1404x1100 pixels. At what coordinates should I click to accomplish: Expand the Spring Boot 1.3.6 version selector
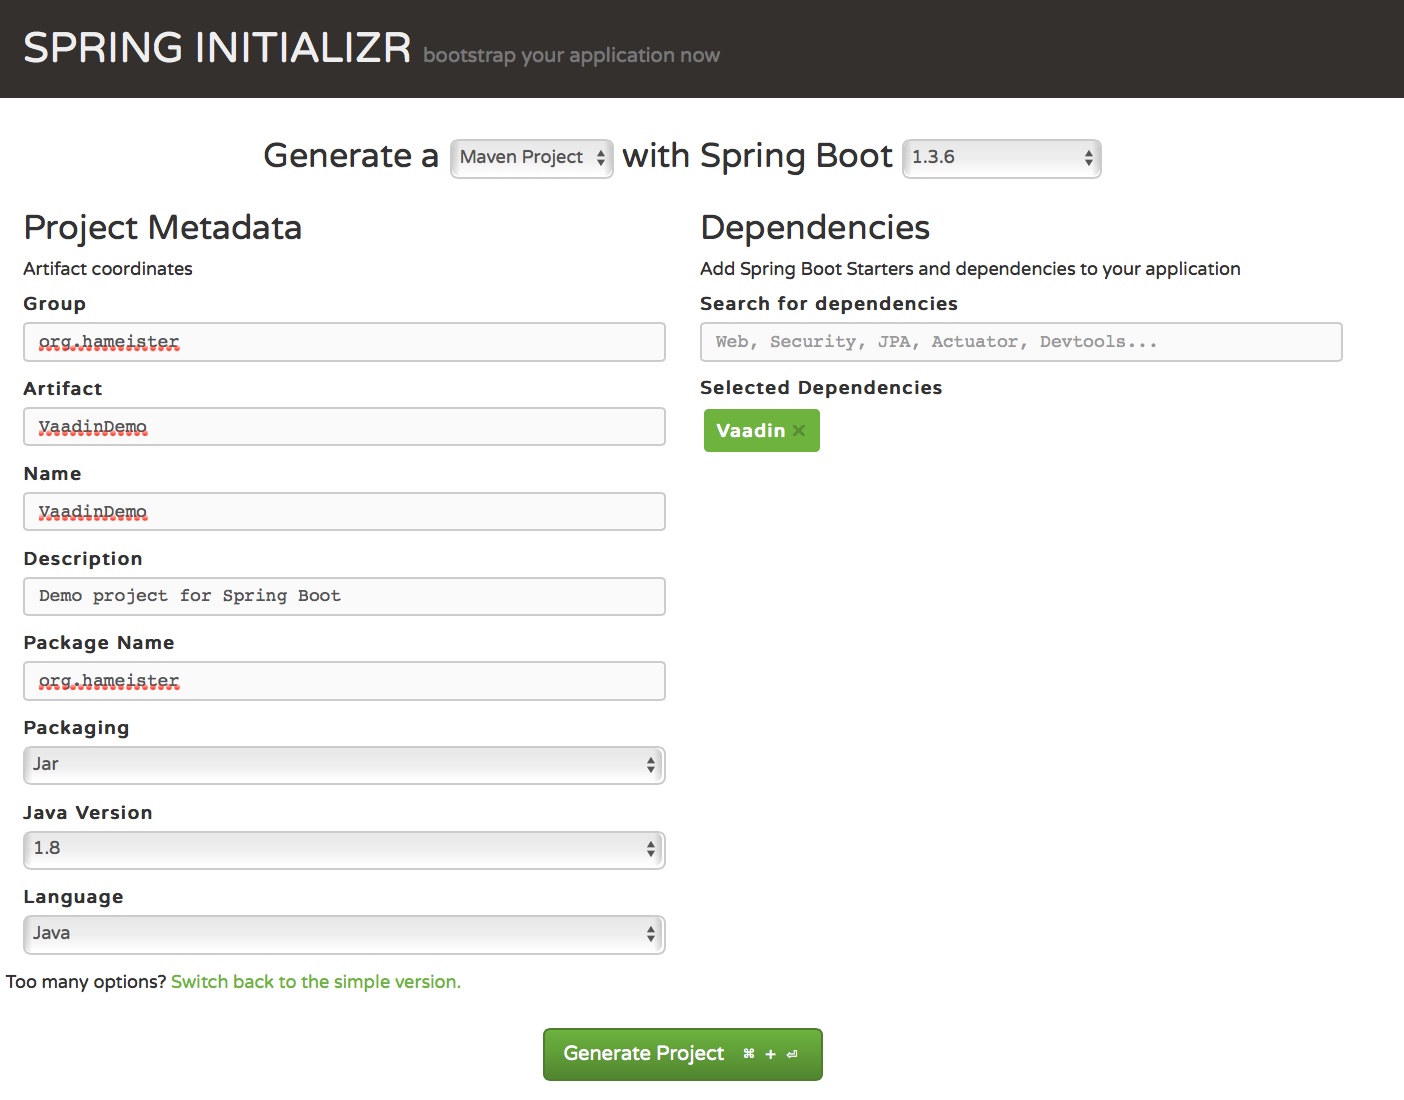pyautogui.click(x=1001, y=158)
